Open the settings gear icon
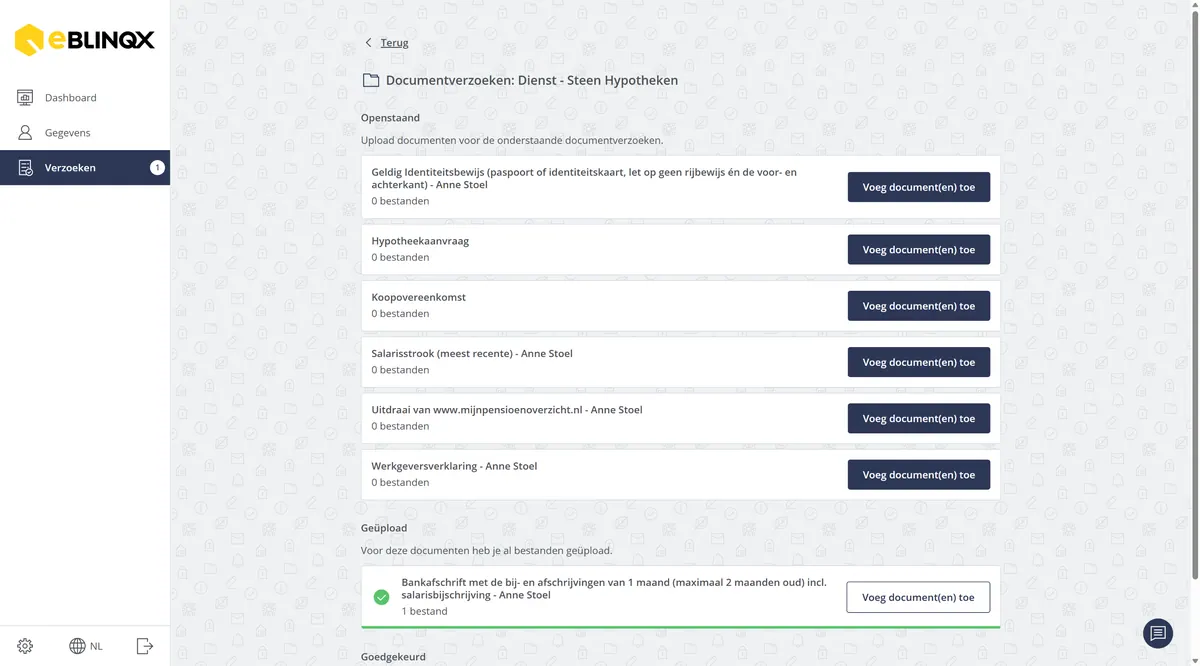The image size is (1200, 666). (x=25, y=646)
